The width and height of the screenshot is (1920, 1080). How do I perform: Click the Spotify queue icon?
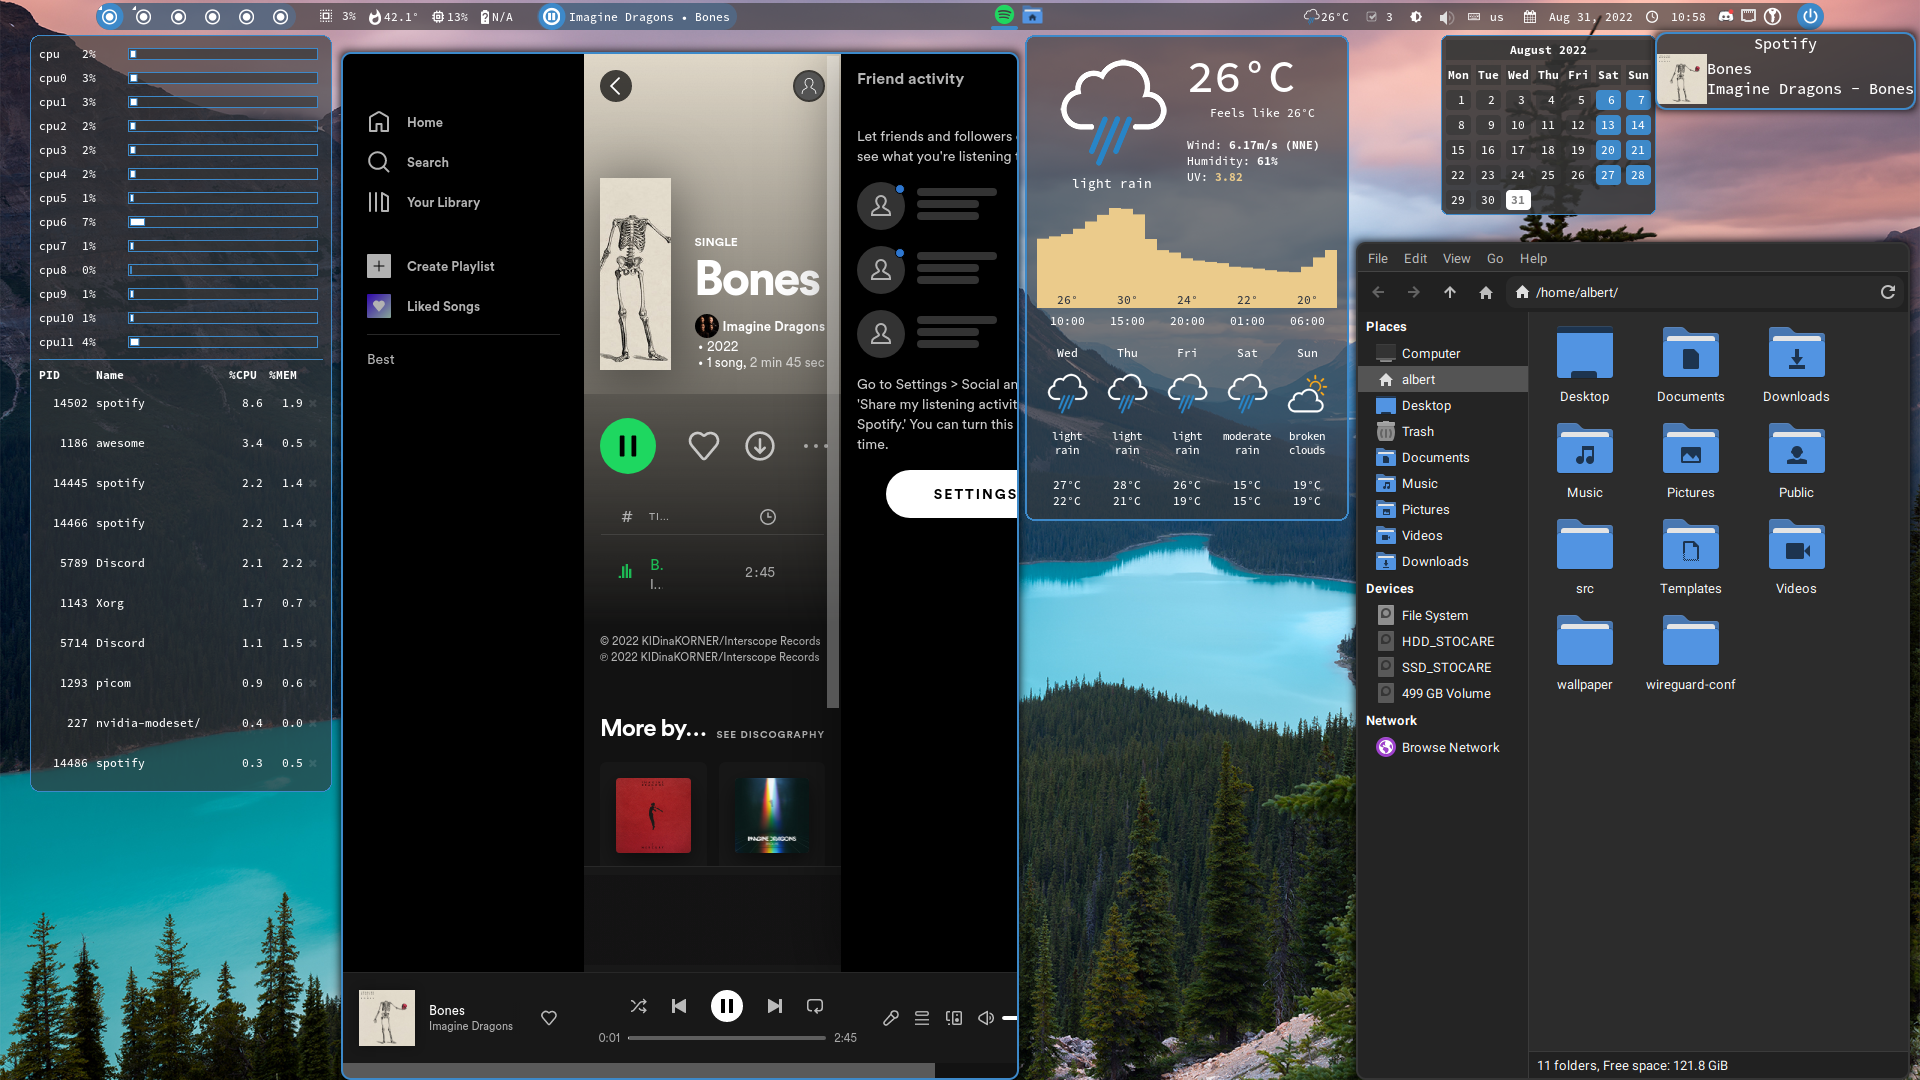[922, 1017]
